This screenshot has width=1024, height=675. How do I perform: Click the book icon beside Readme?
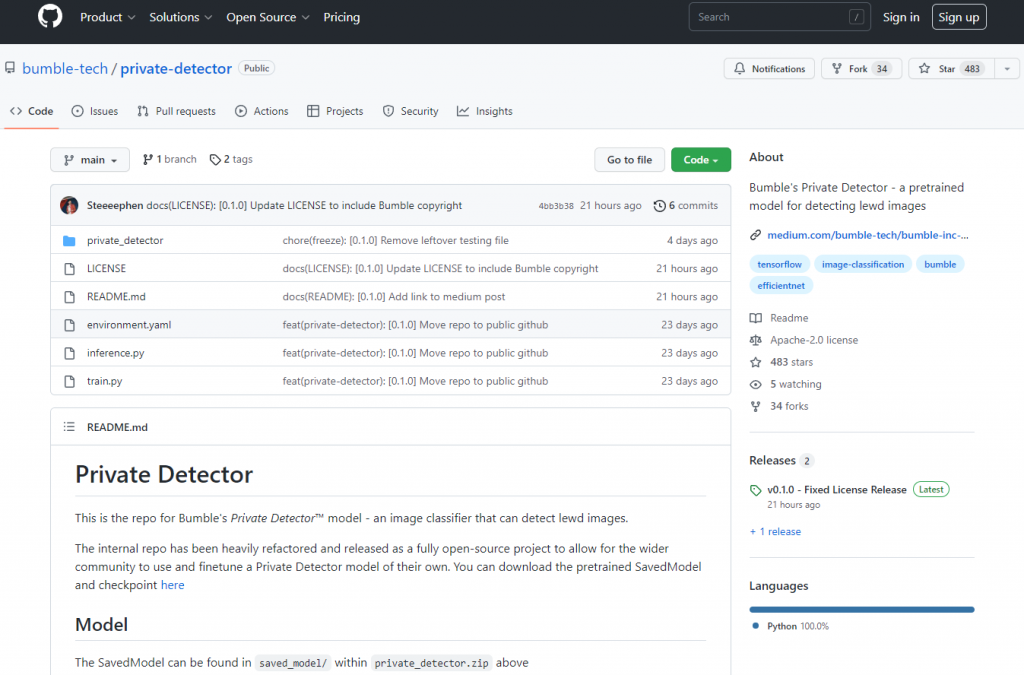(756, 318)
